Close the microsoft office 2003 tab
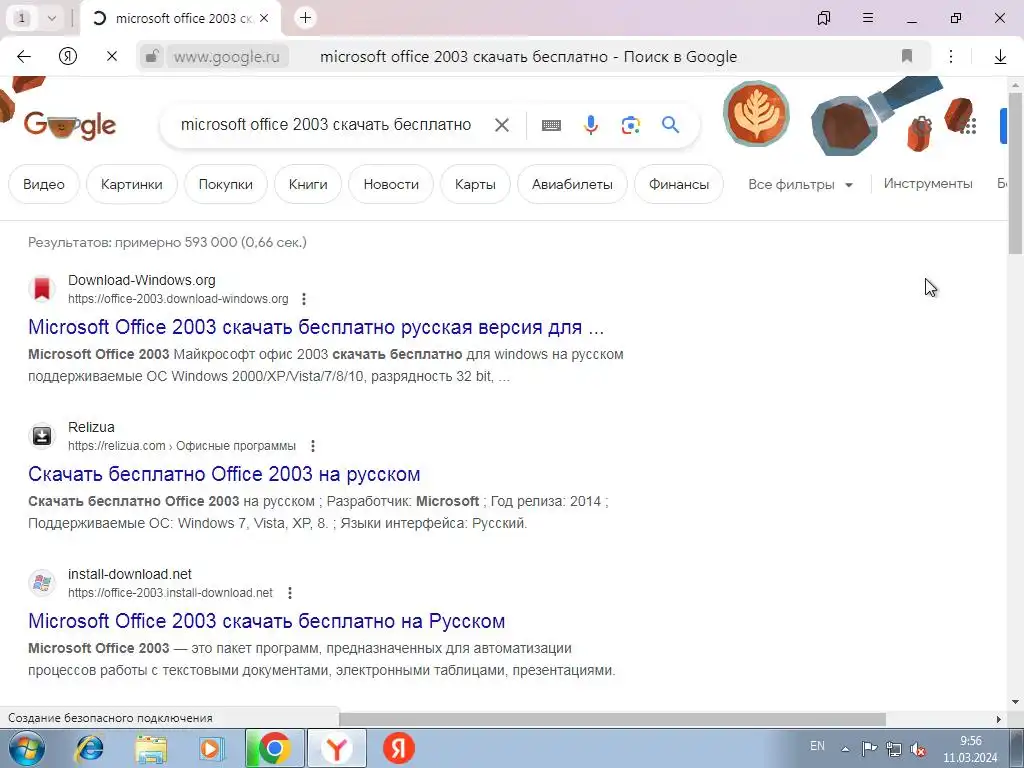This screenshot has height=768, width=1024. (x=264, y=18)
